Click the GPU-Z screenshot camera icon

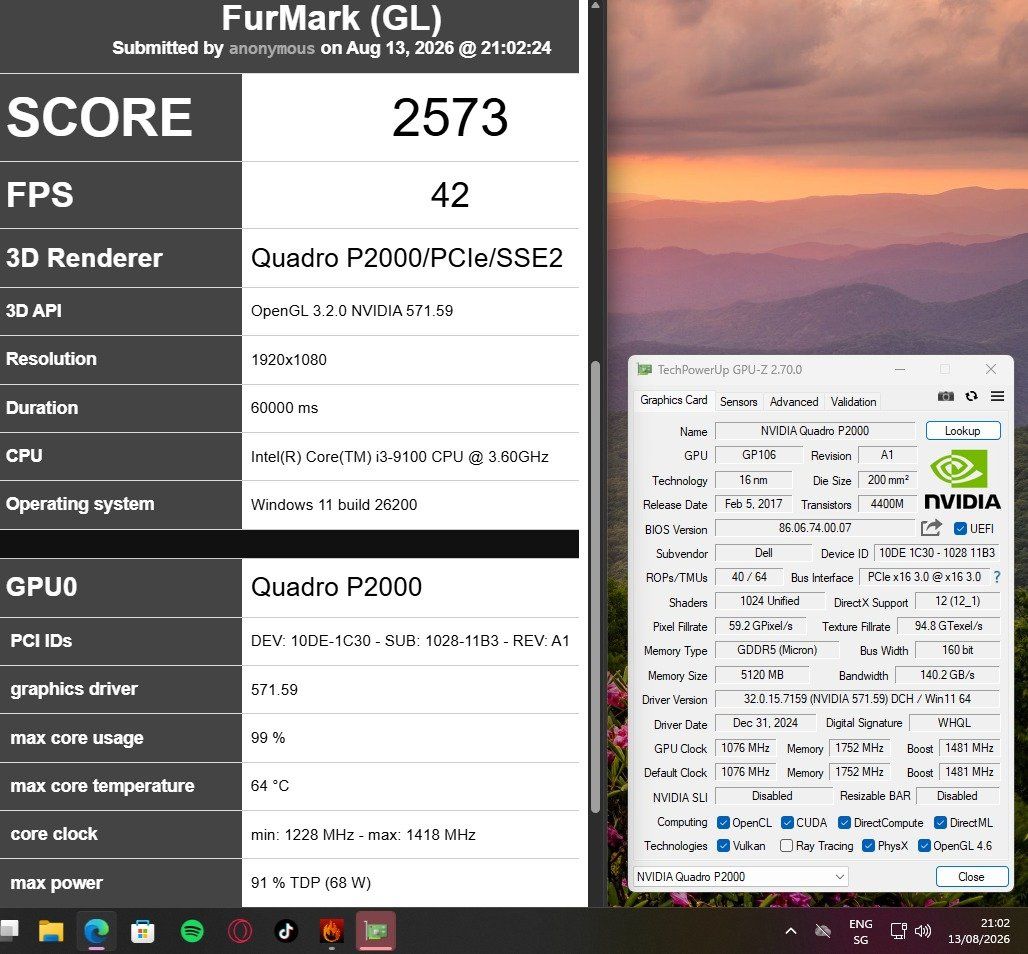pos(945,396)
